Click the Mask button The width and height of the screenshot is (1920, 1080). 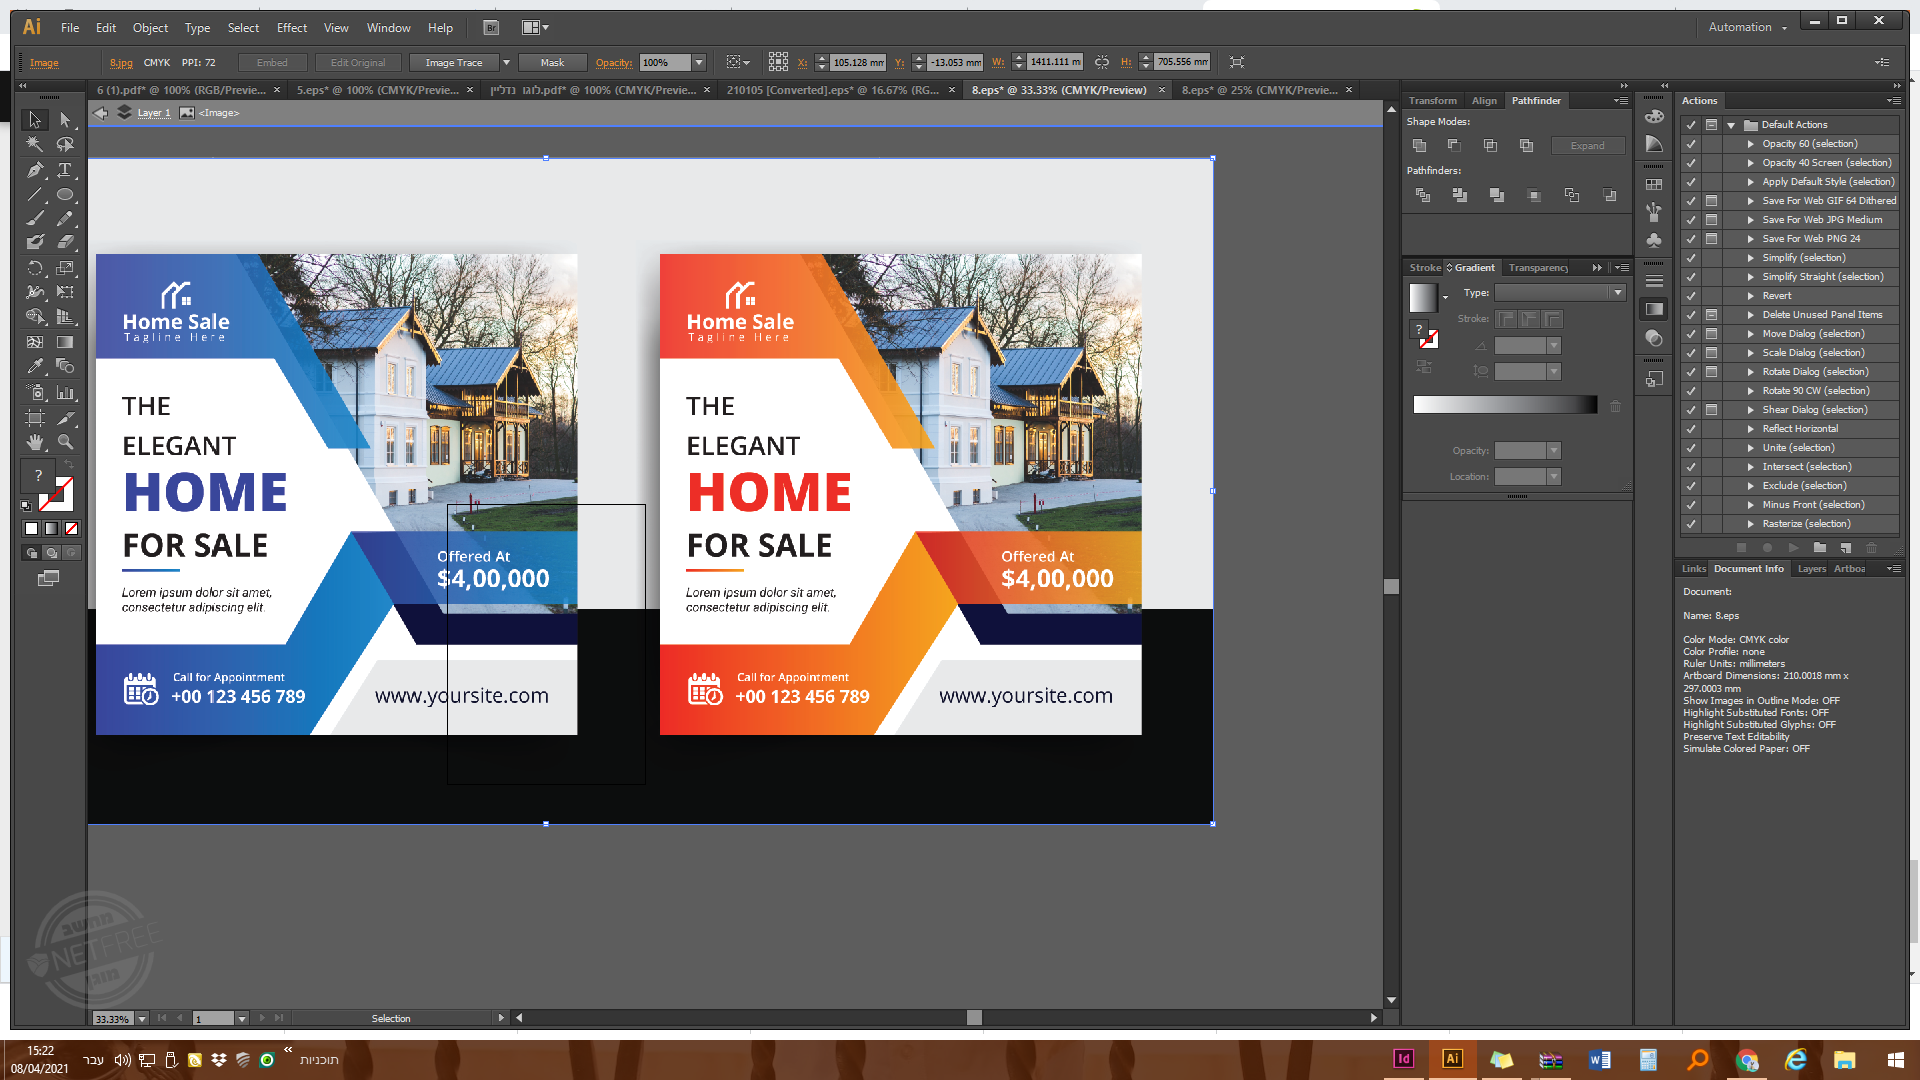pyautogui.click(x=552, y=63)
